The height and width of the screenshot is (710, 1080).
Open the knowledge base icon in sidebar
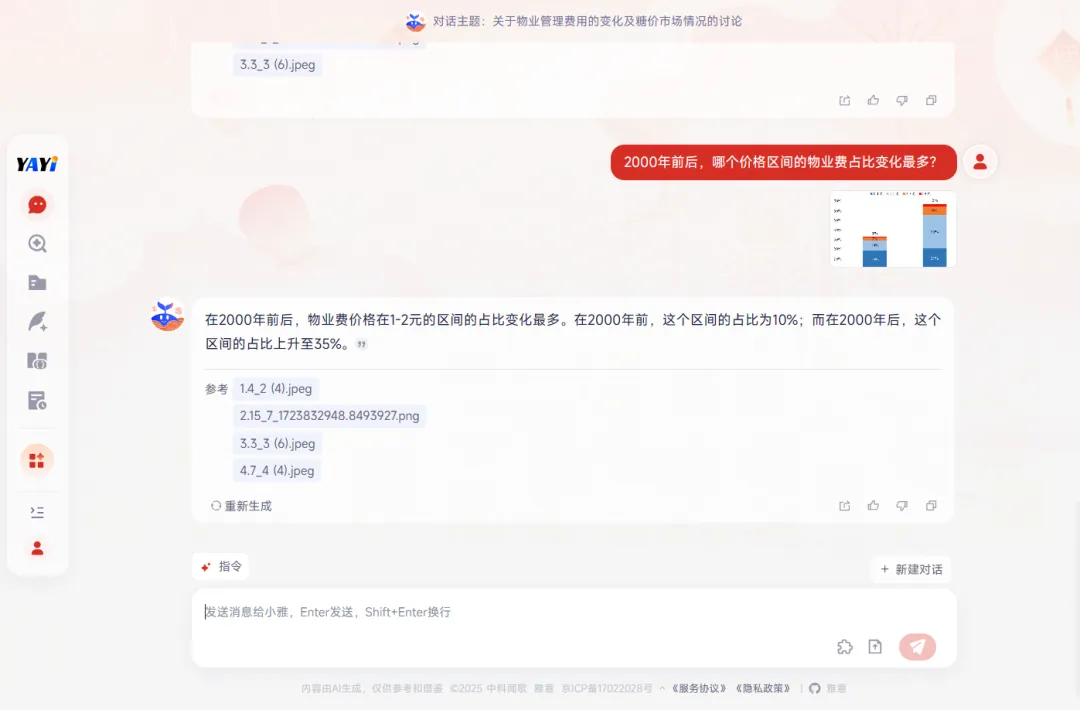click(x=37, y=361)
